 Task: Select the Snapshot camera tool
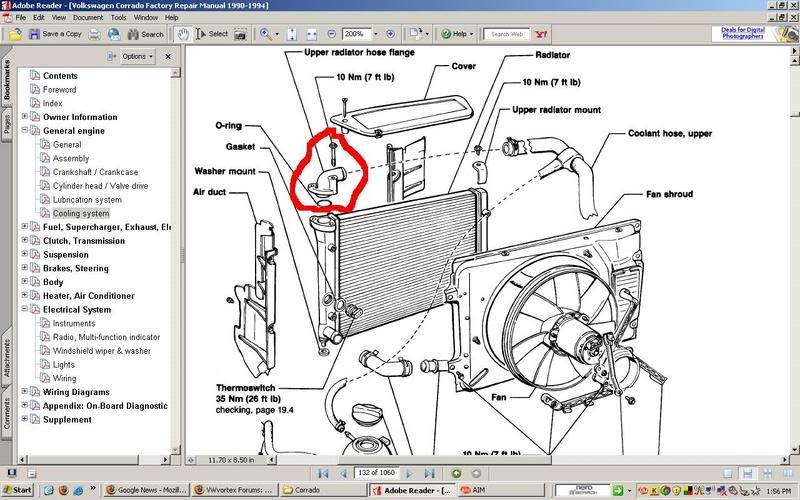(x=240, y=34)
